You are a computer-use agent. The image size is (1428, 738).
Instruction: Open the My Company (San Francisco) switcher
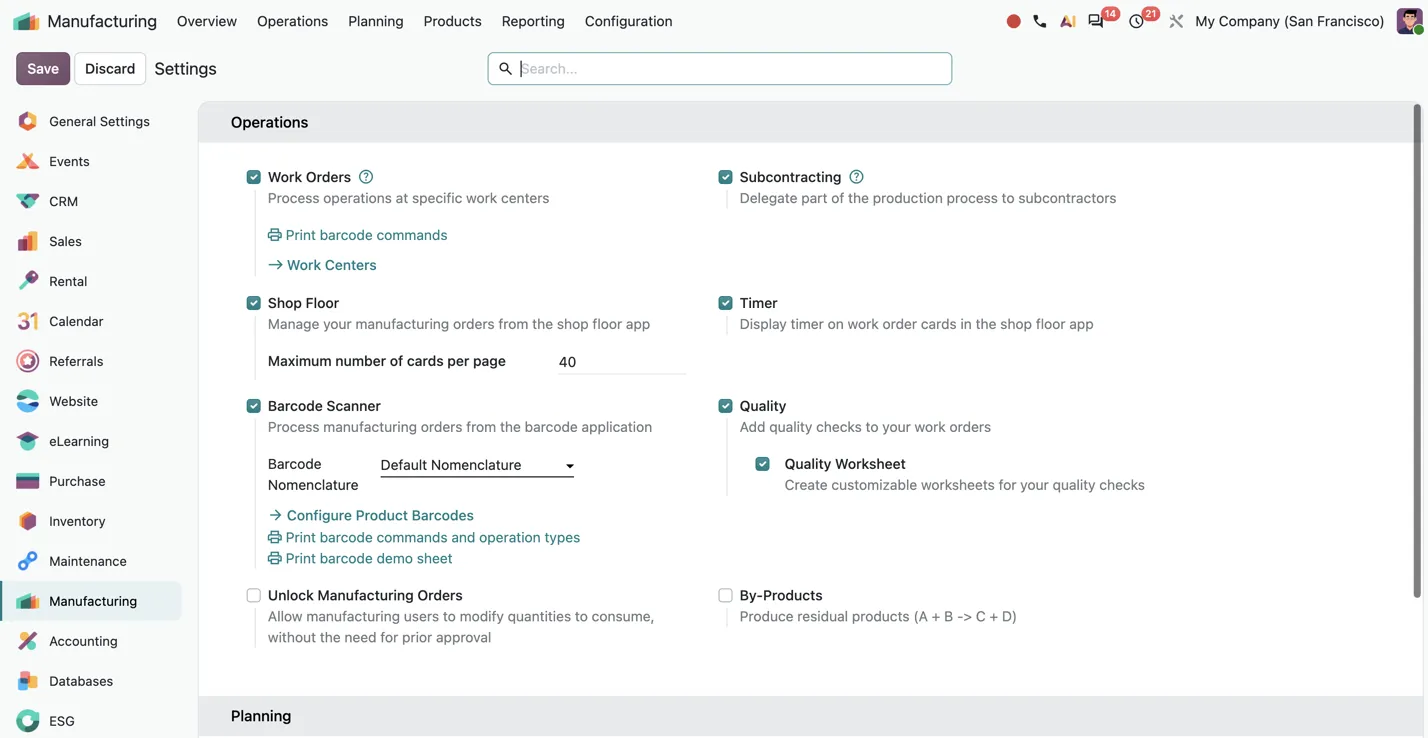pos(1290,21)
